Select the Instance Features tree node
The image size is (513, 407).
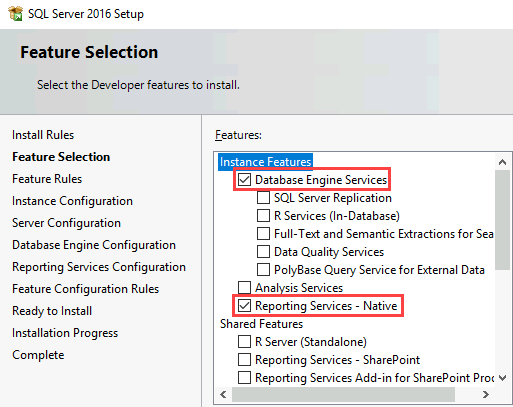[x=265, y=162]
